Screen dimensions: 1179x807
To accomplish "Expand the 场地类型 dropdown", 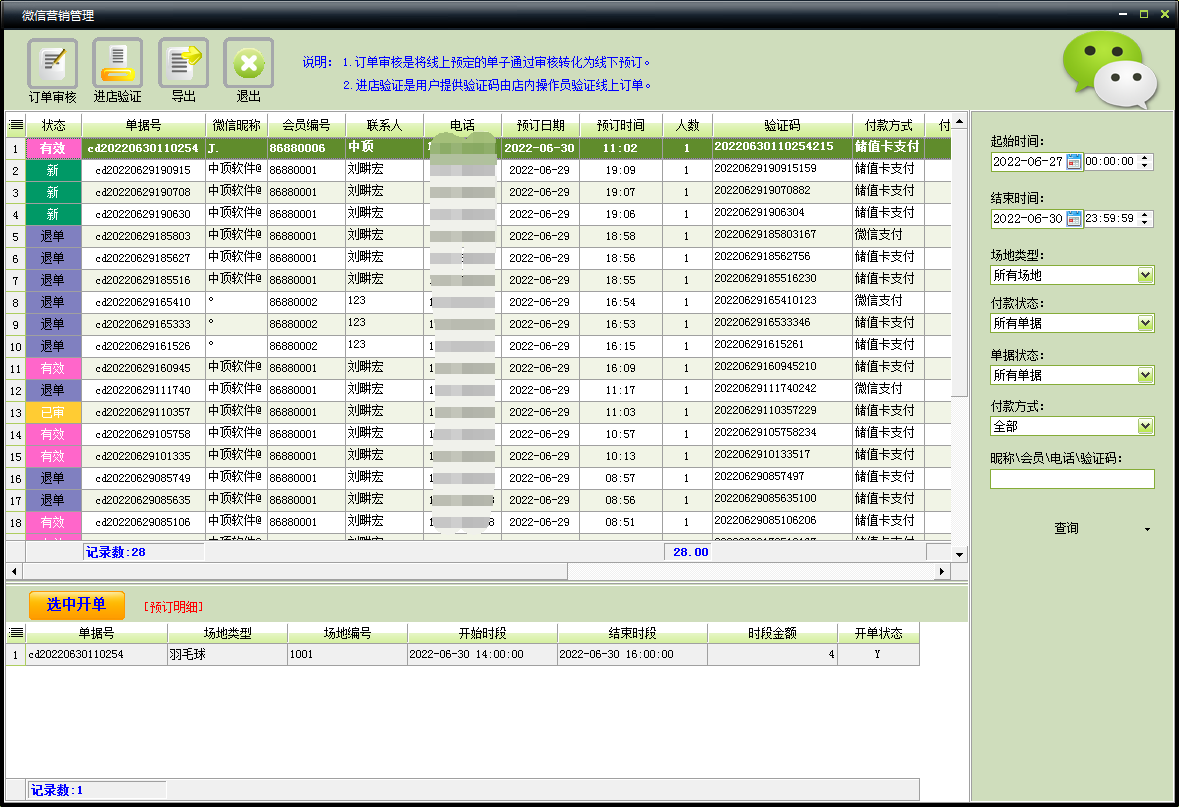I will coord(1145,275).
